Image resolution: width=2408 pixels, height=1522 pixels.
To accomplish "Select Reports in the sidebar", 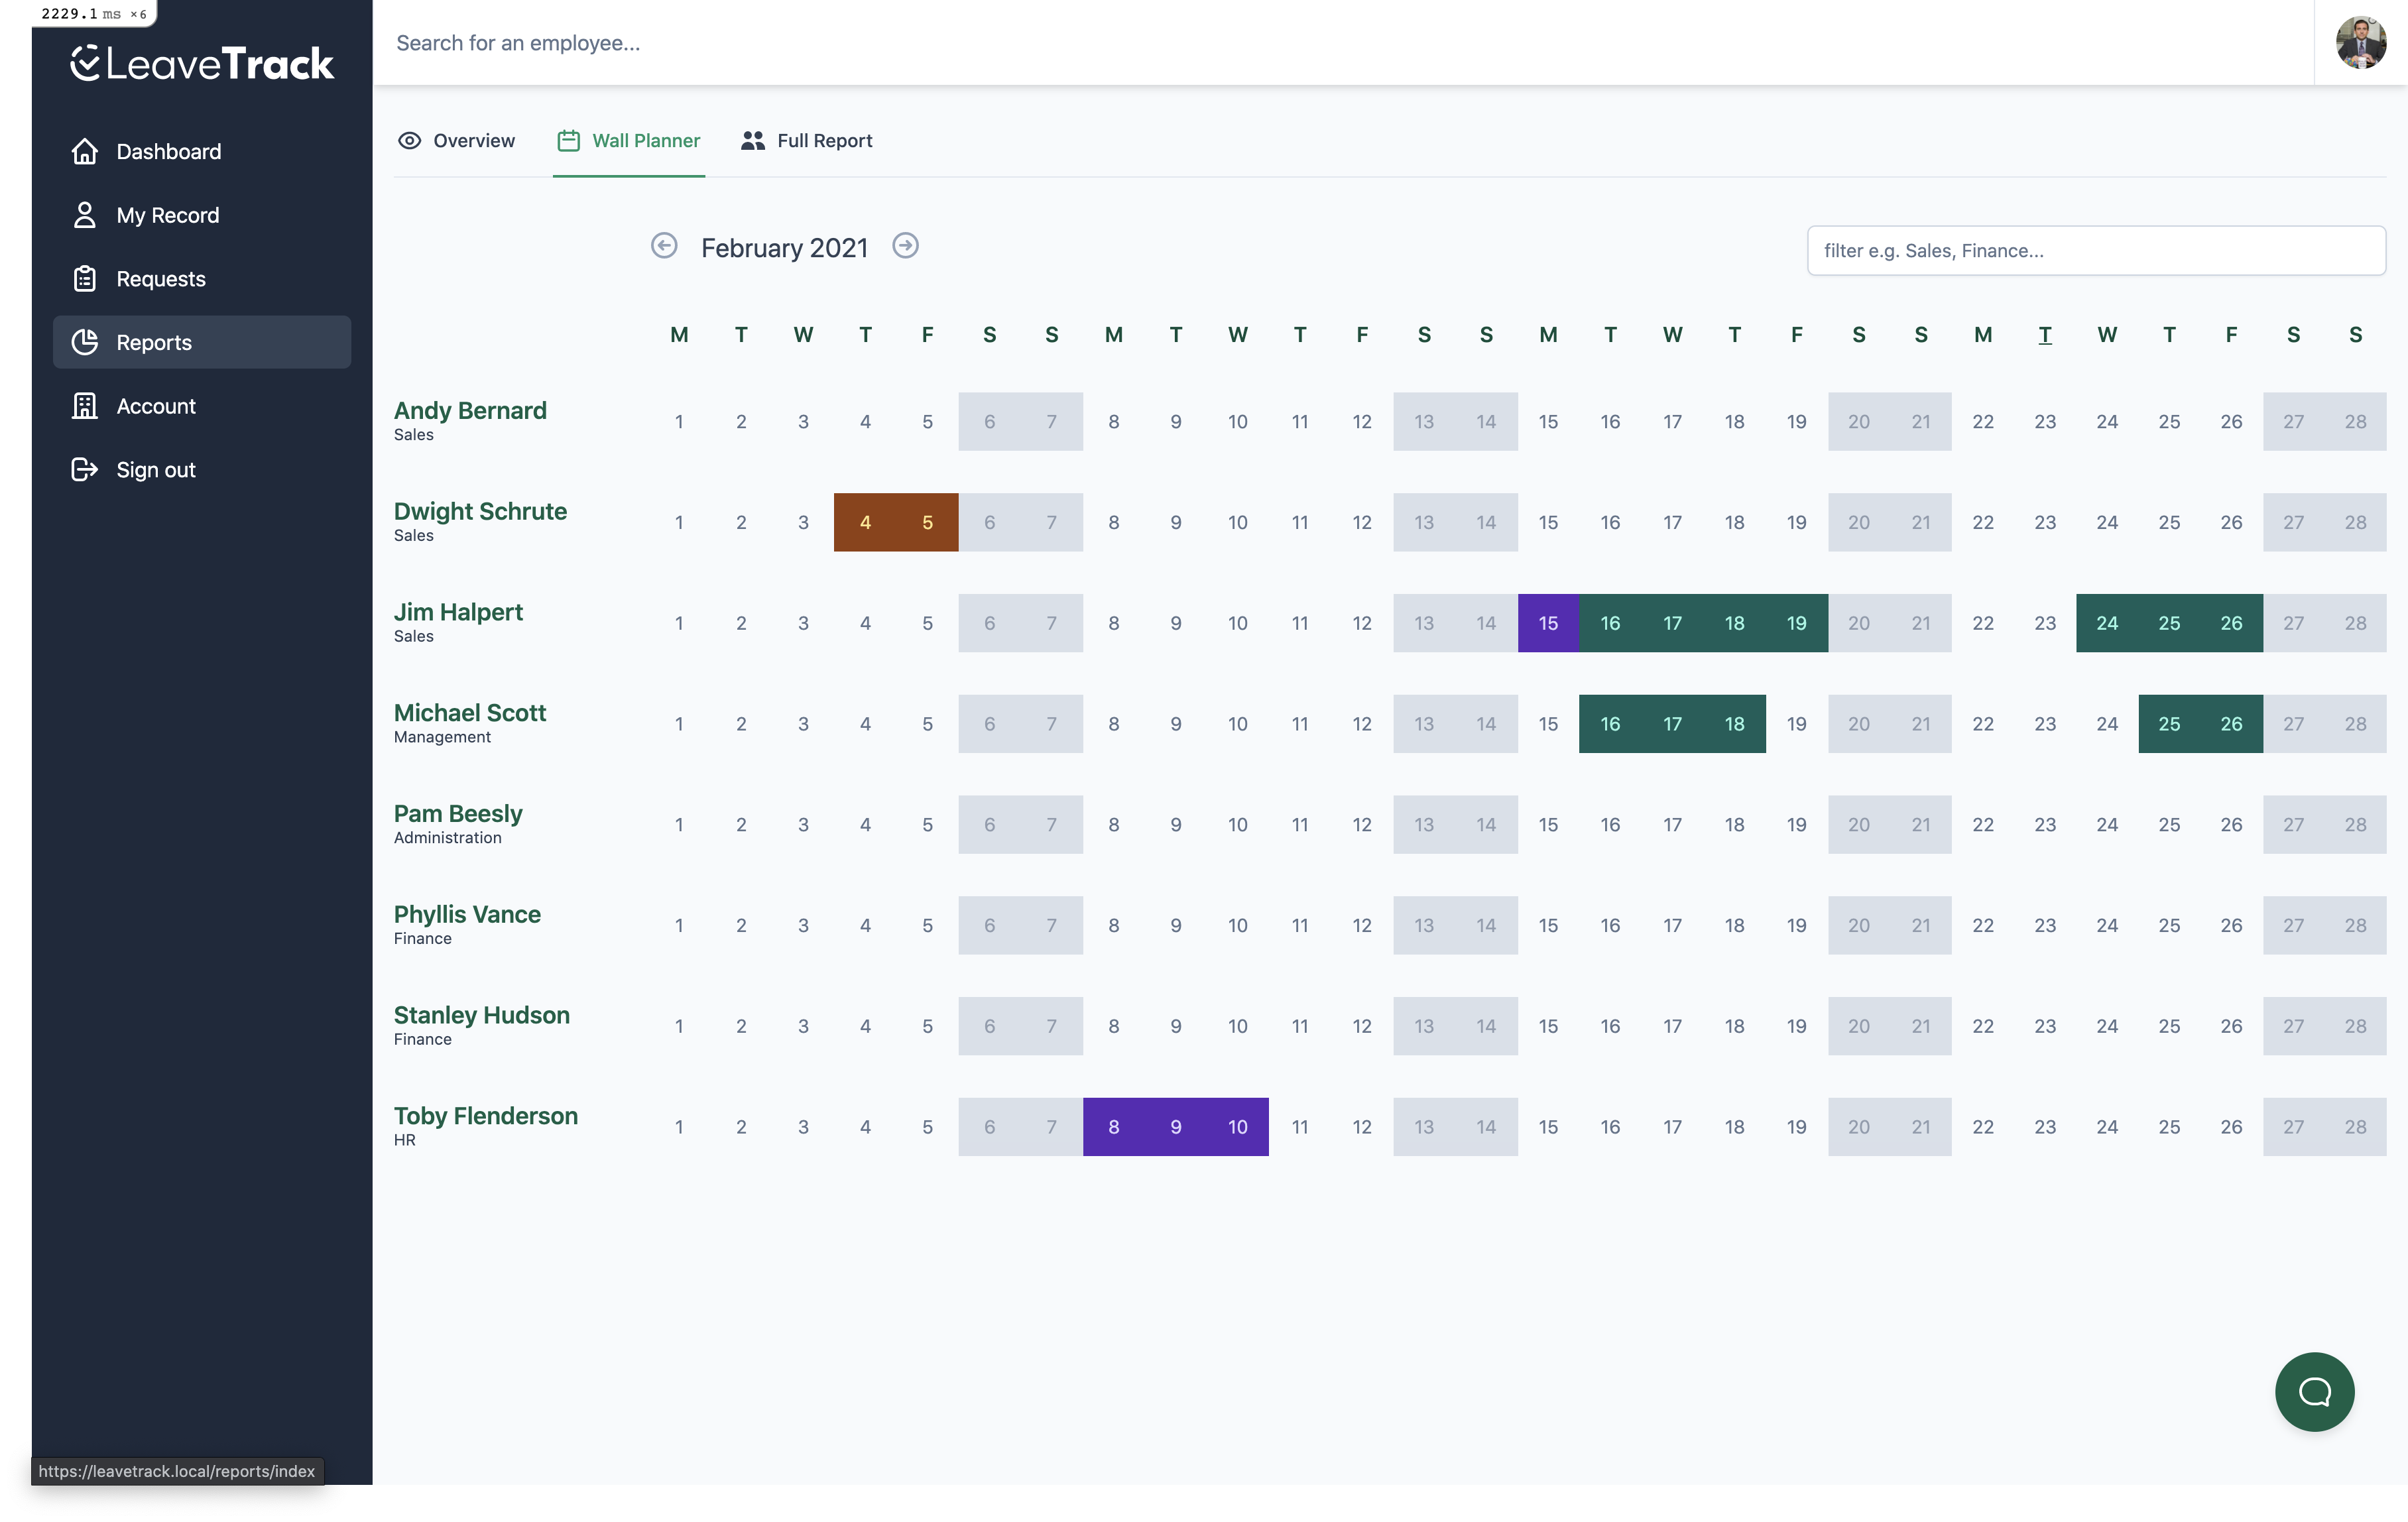I will tap(153, 342).
